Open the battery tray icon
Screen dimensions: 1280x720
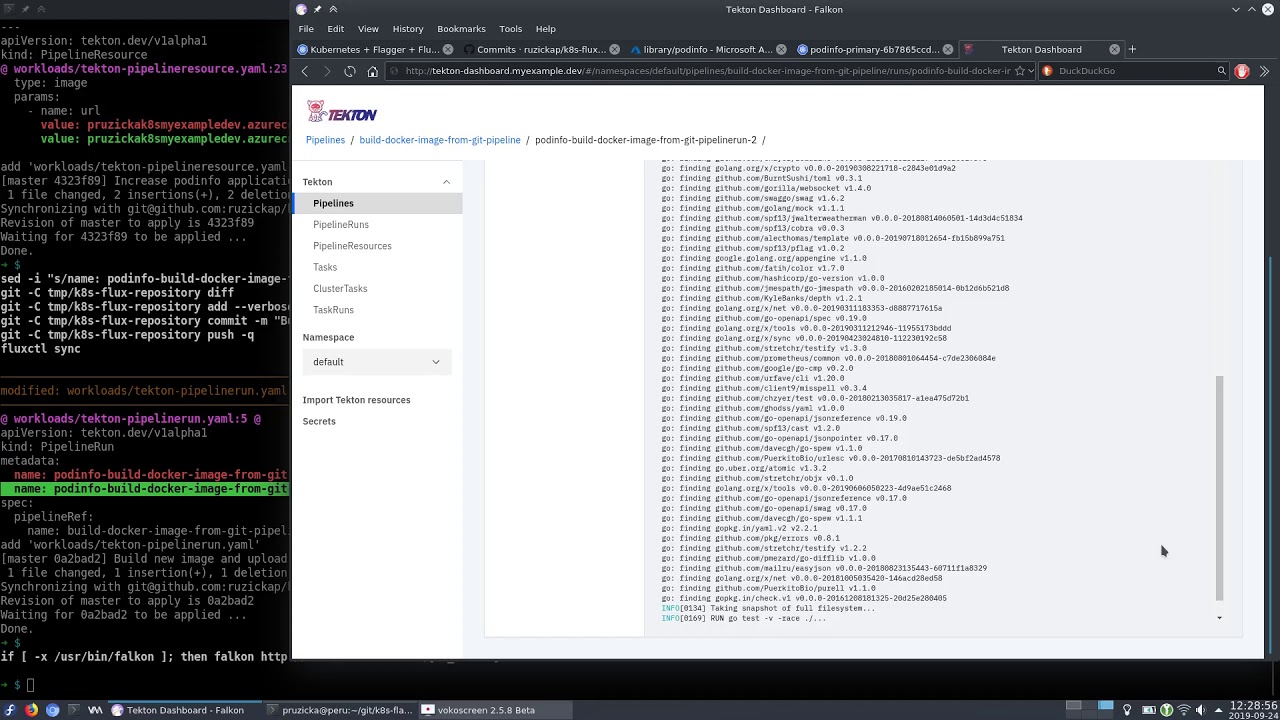click(x=1149, y=710)
